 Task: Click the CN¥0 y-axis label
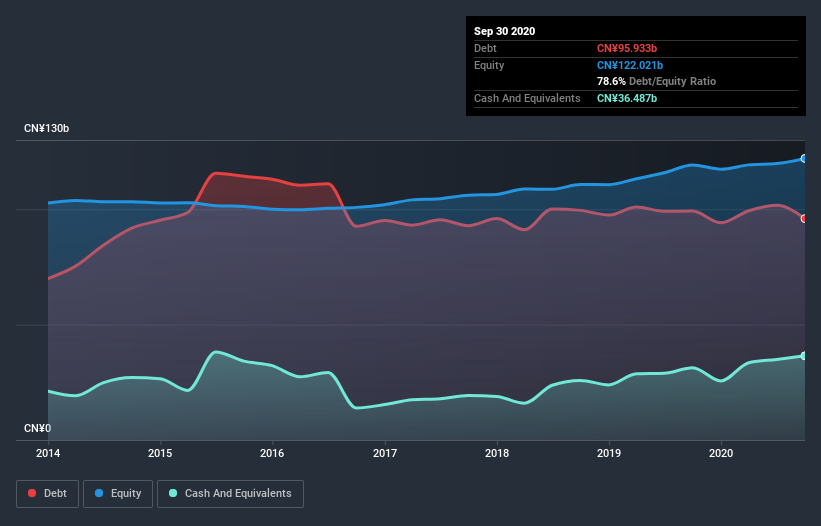[38, 428]
